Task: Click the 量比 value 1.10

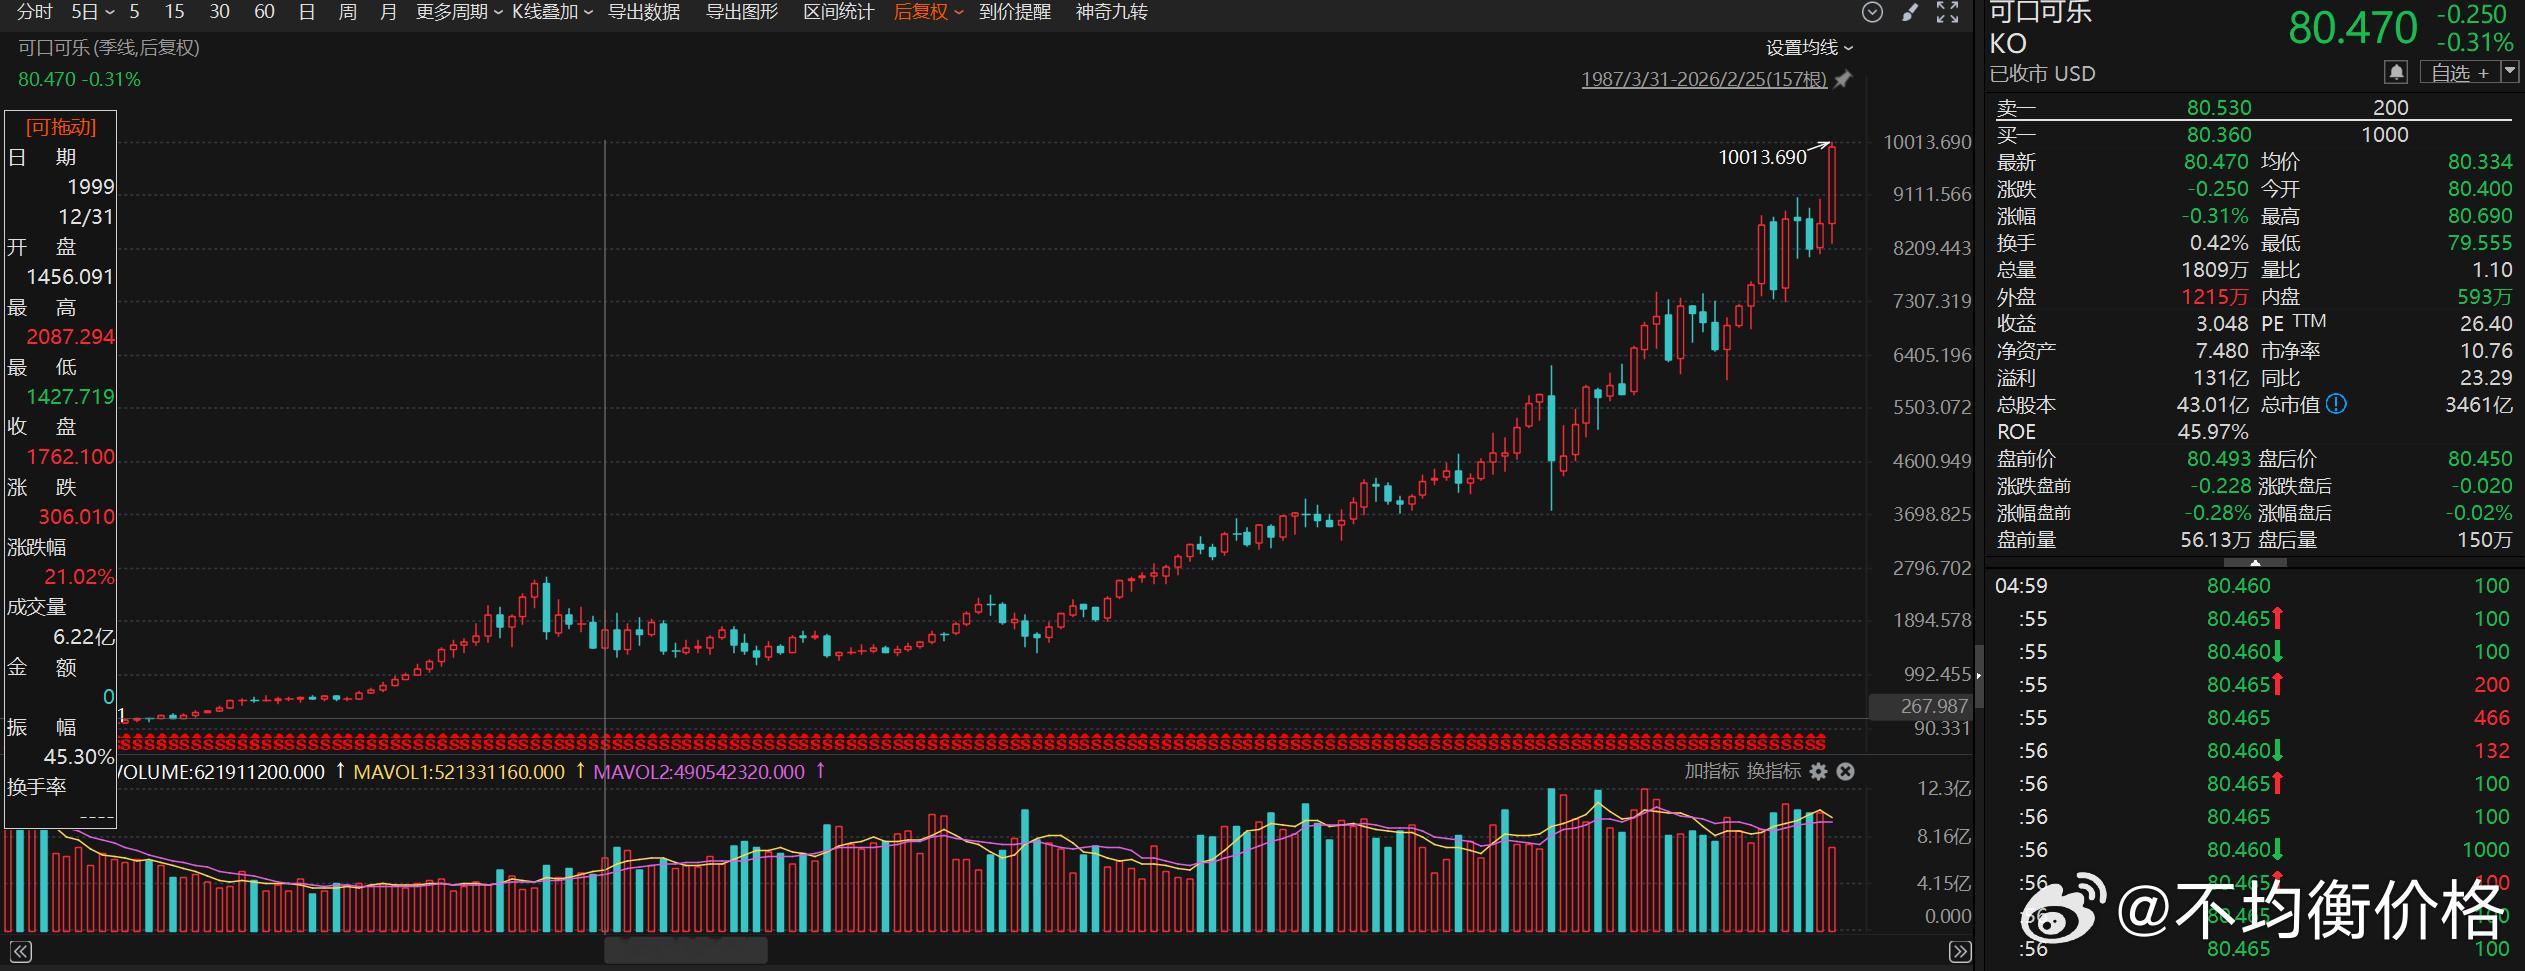Action: (x=2492, y=270)
